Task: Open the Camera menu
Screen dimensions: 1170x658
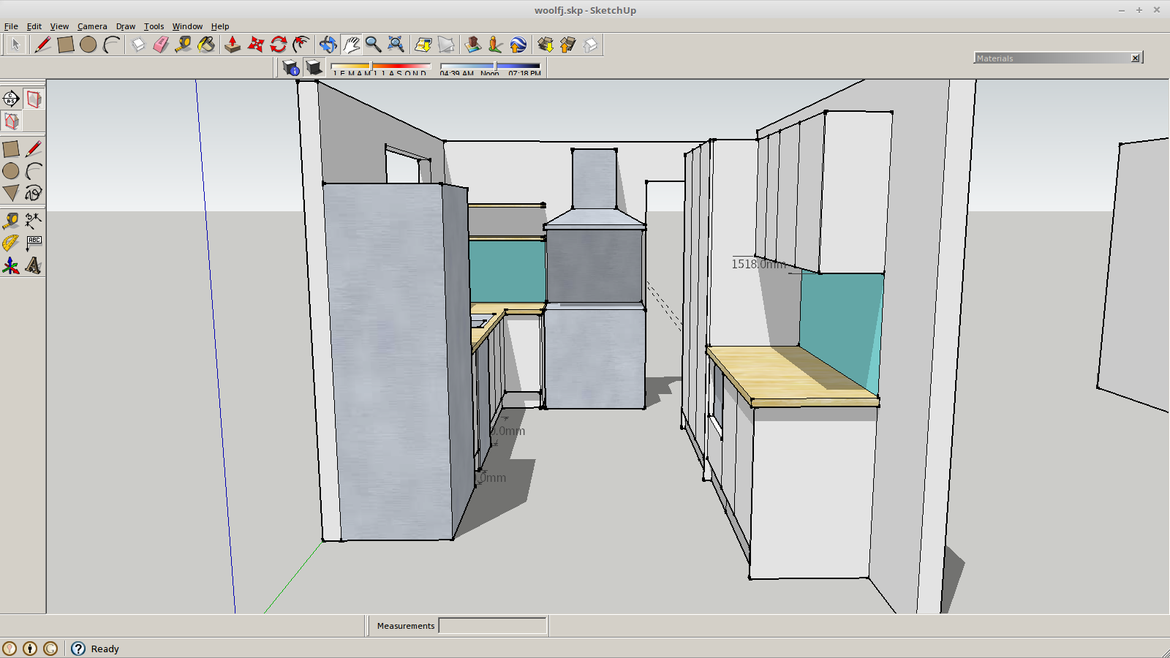Action: (92, 26)
